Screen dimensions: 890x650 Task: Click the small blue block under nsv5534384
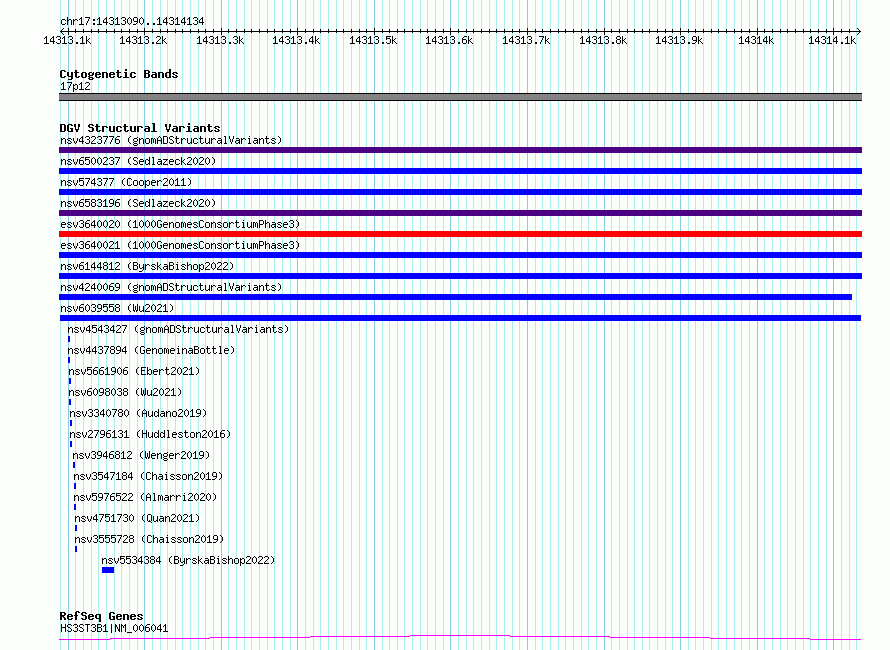[108, 570]
